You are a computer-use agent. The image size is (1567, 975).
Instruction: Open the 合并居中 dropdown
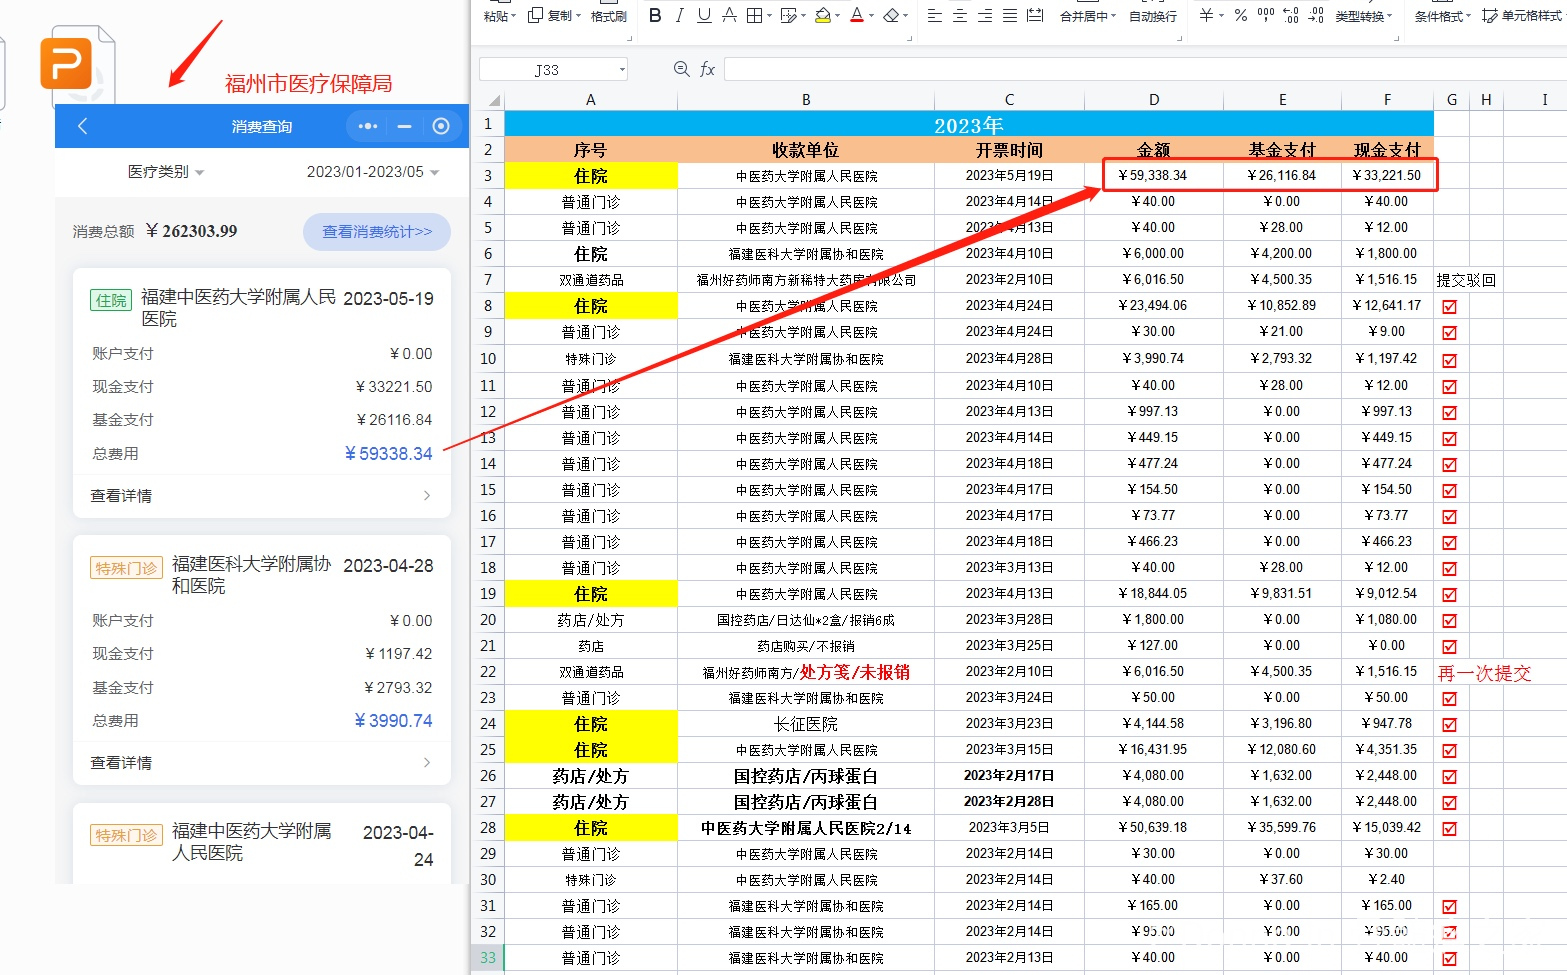1088,16
